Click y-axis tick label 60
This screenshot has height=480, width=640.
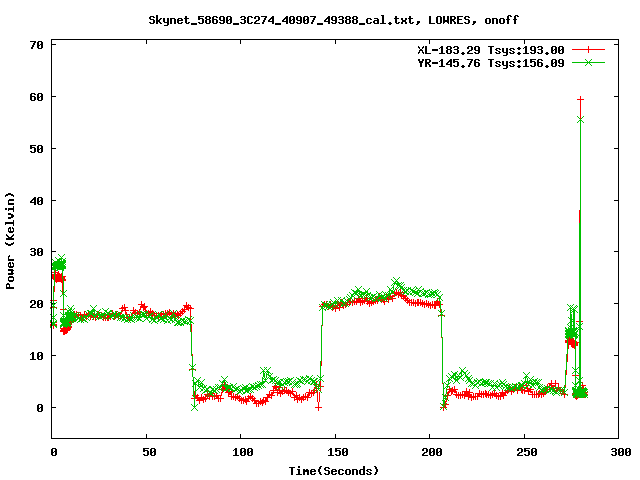click(x=36, y=97)
